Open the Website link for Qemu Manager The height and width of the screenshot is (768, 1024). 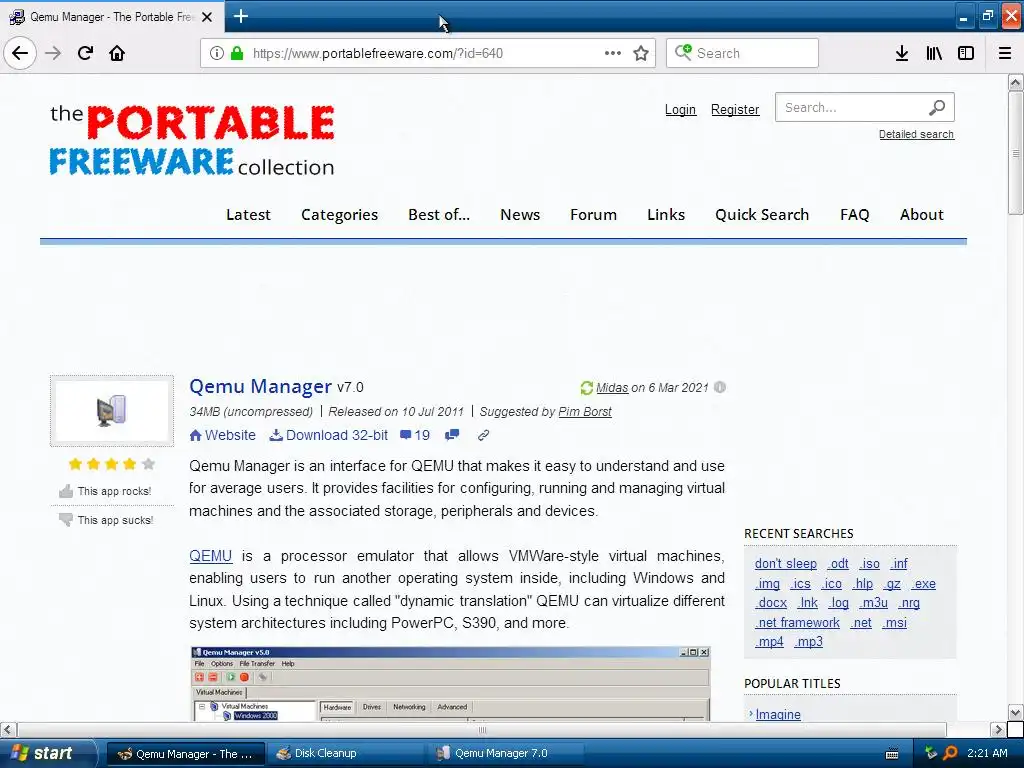pyautogui.click(x=222, y=435)
